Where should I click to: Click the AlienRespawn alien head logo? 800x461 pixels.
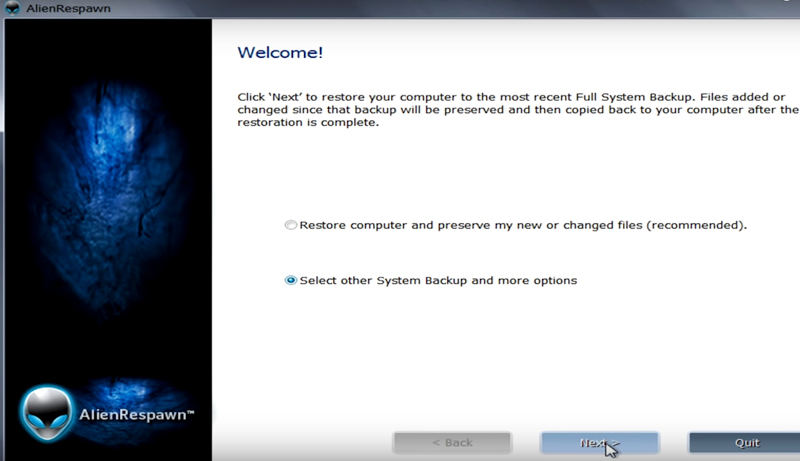coord(47,413)
